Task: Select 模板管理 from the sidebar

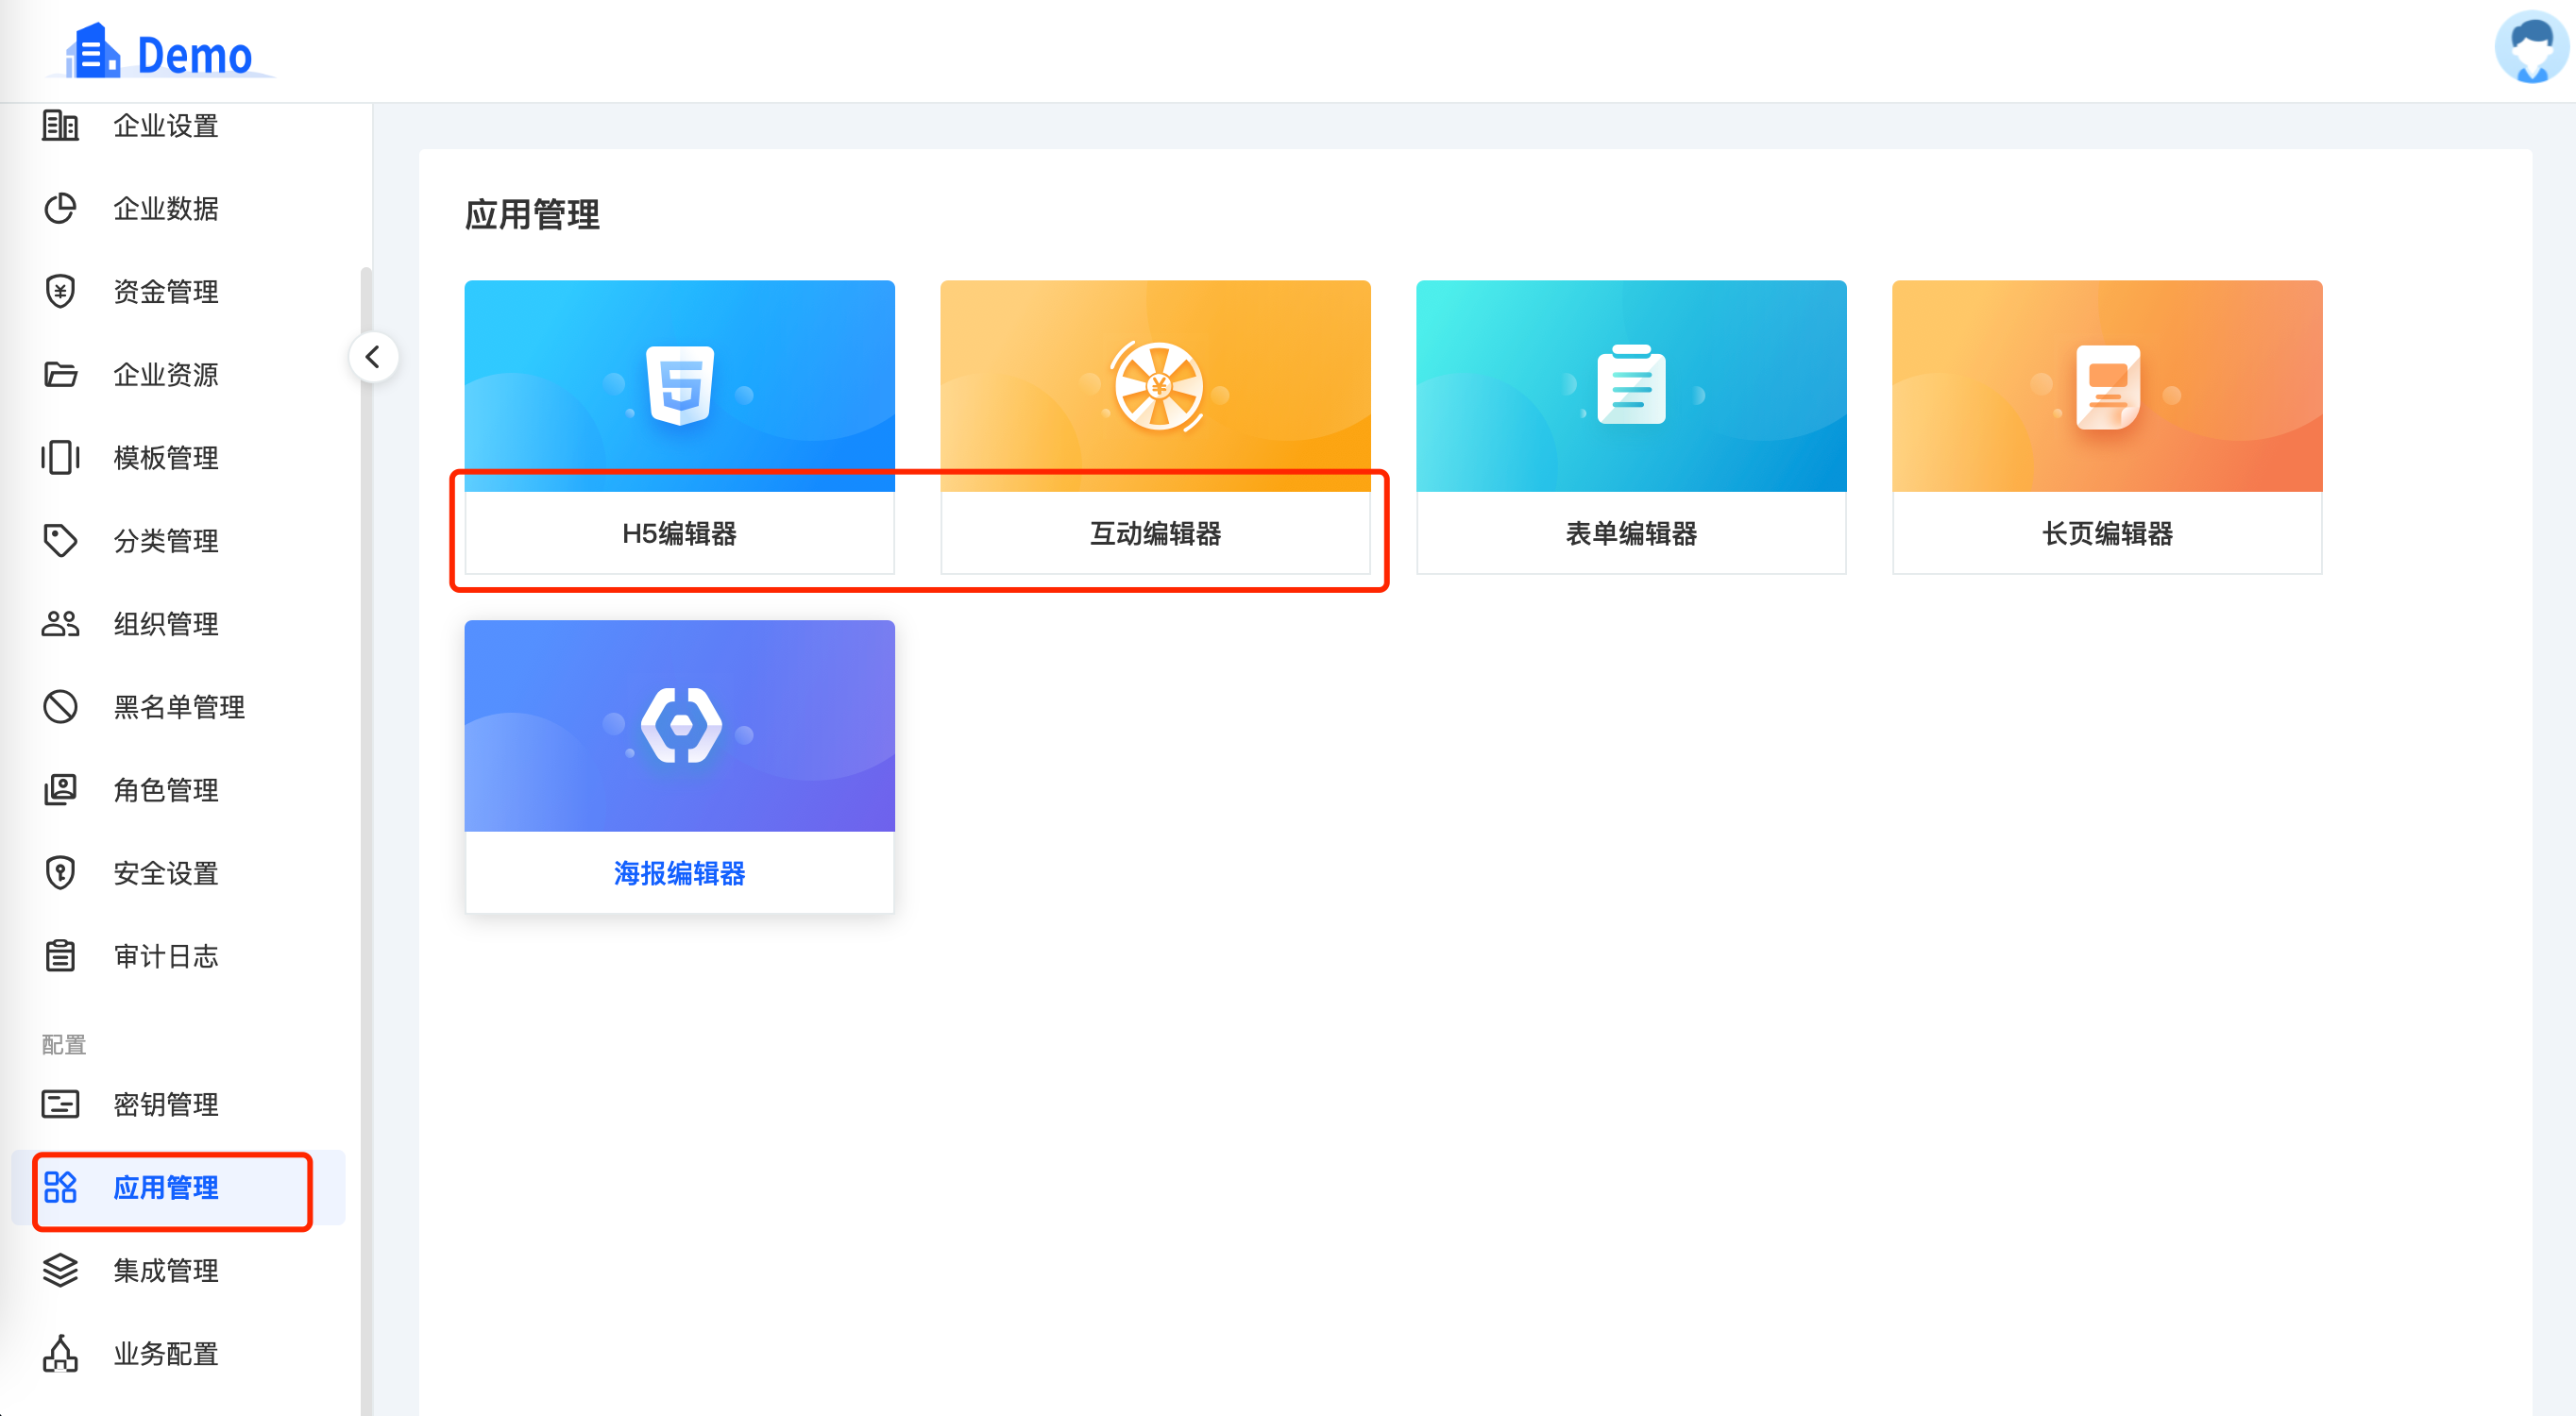Action: coord(165,458)
